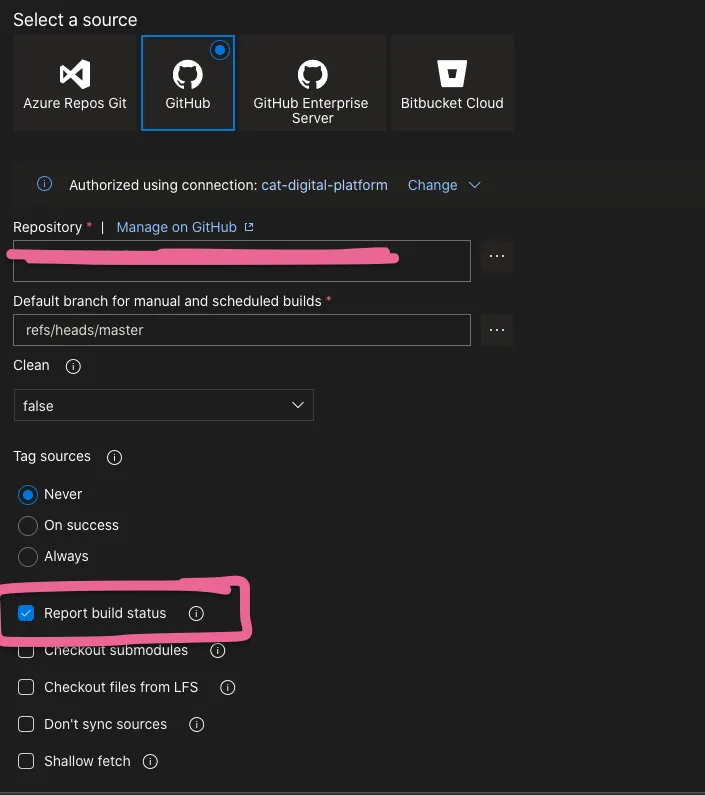
Task: Click the info icon beside Clean
Action: pos(73,367)
